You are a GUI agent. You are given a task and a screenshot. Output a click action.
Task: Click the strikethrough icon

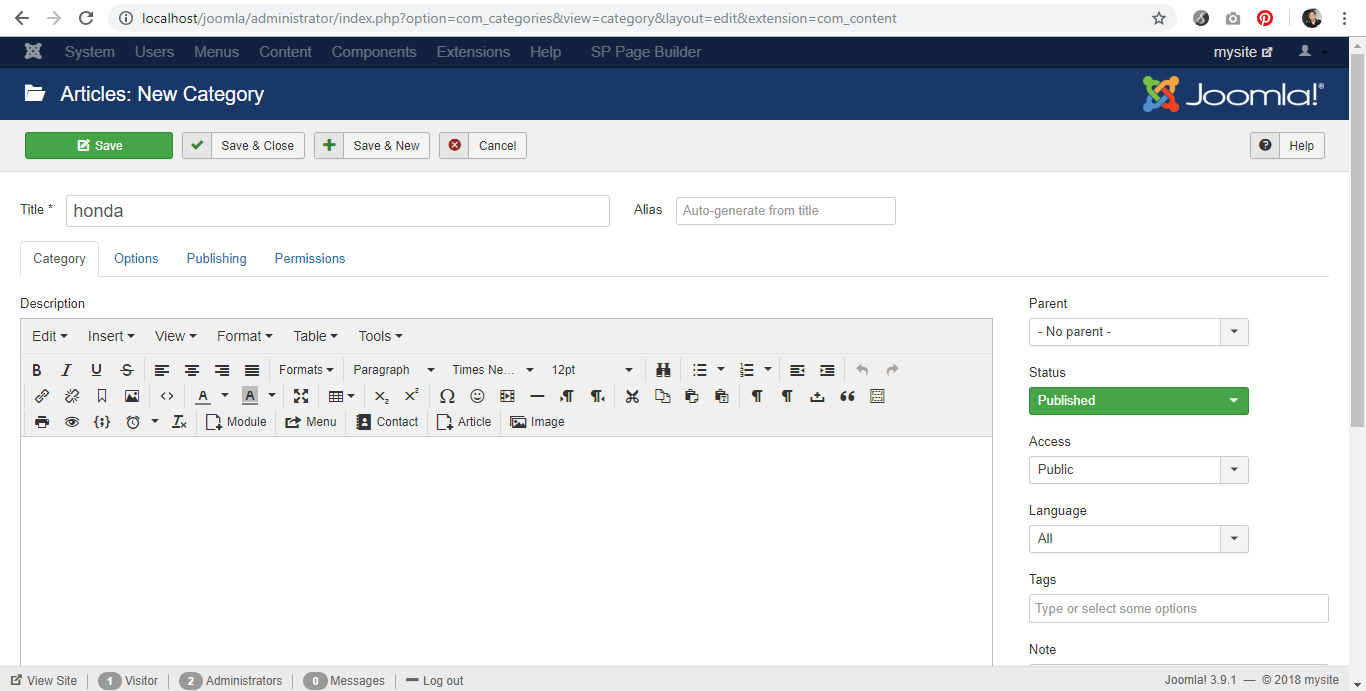tap(127, 370)
